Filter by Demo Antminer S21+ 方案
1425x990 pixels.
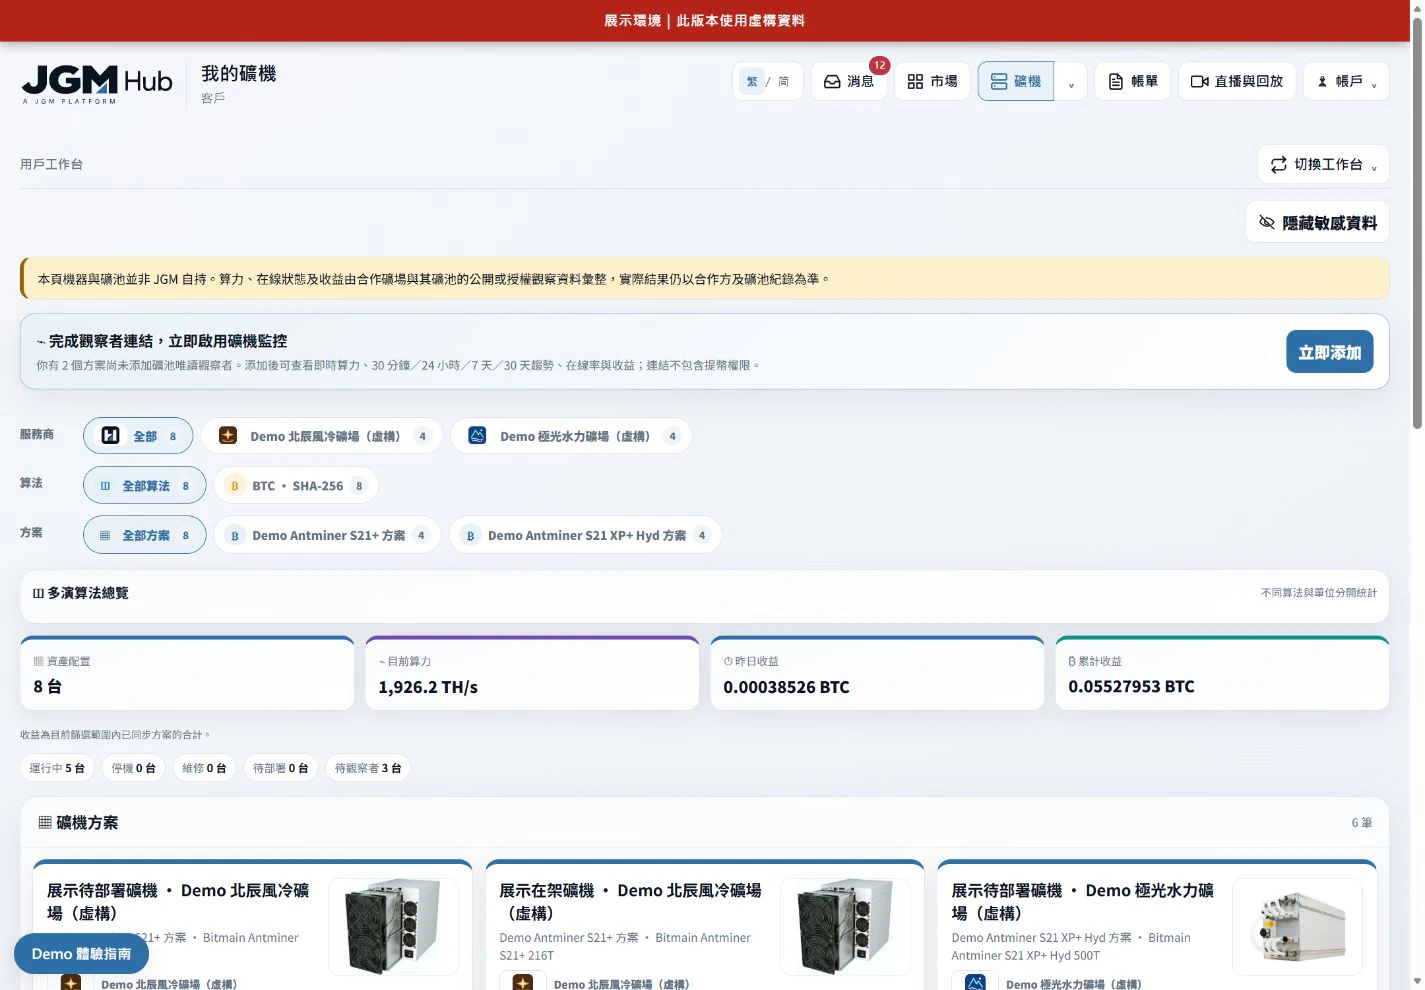pyautogui.click(x=327, y=535)
